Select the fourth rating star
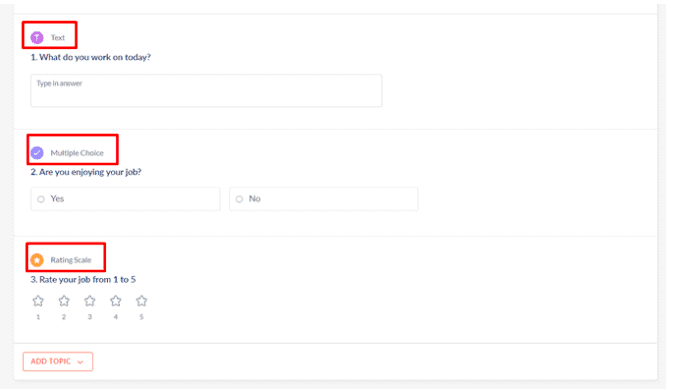673x390 pixels. click(x=115, y=301)
